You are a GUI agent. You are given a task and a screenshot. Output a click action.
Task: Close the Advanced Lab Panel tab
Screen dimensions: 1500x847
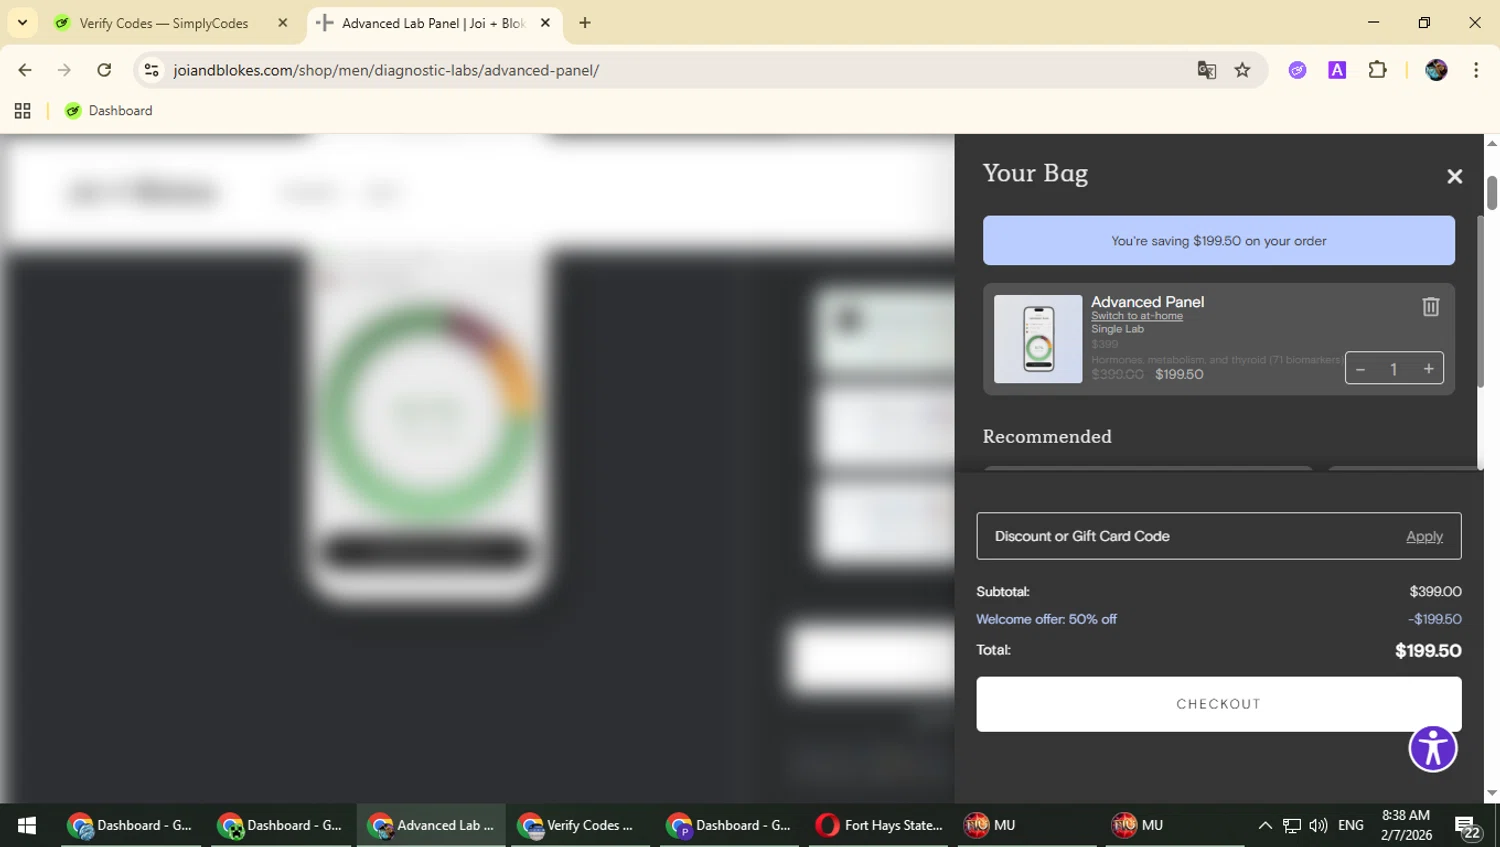coord(545,23)
